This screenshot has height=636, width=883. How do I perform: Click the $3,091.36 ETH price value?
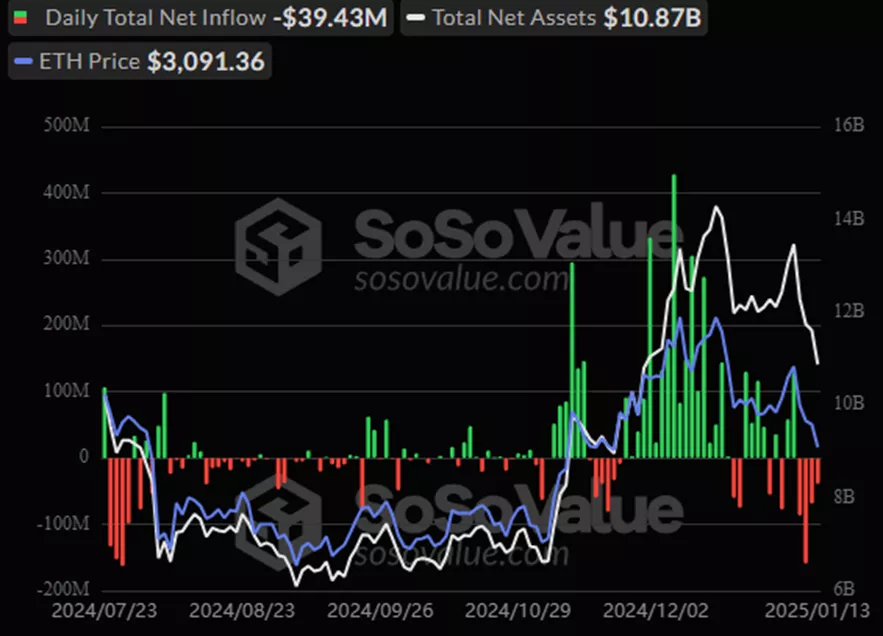pos(206,62)
